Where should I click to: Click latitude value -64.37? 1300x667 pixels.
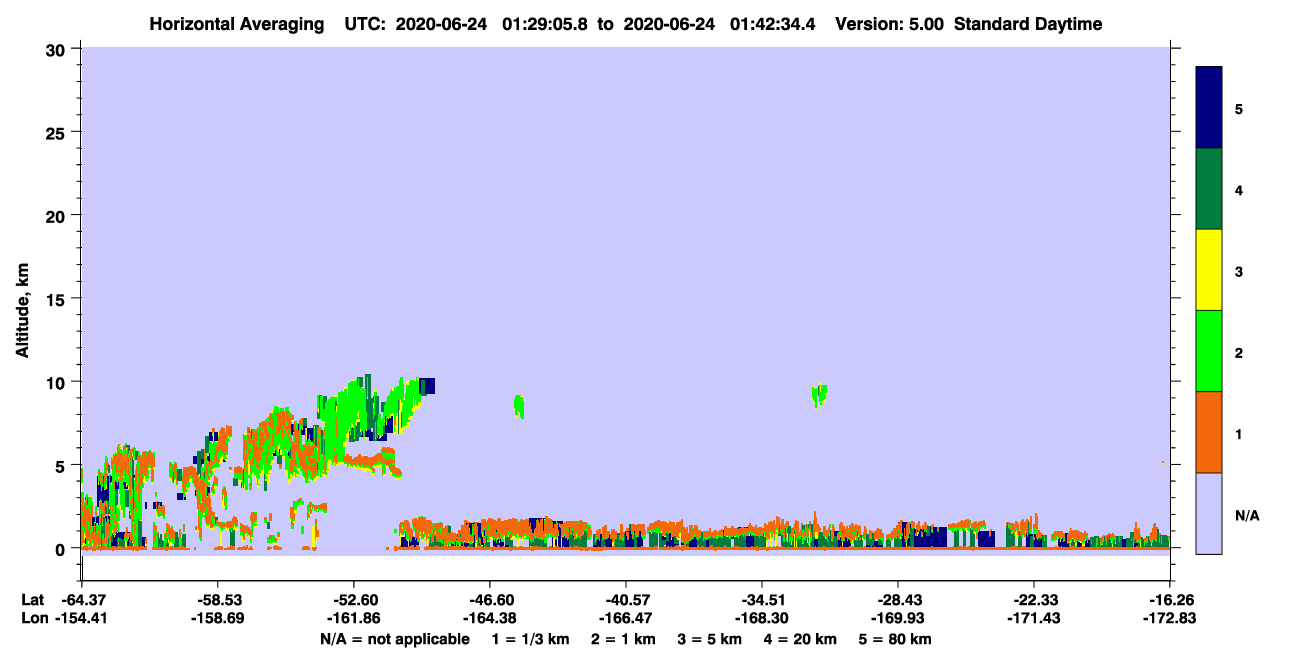[x=82, y=599]
